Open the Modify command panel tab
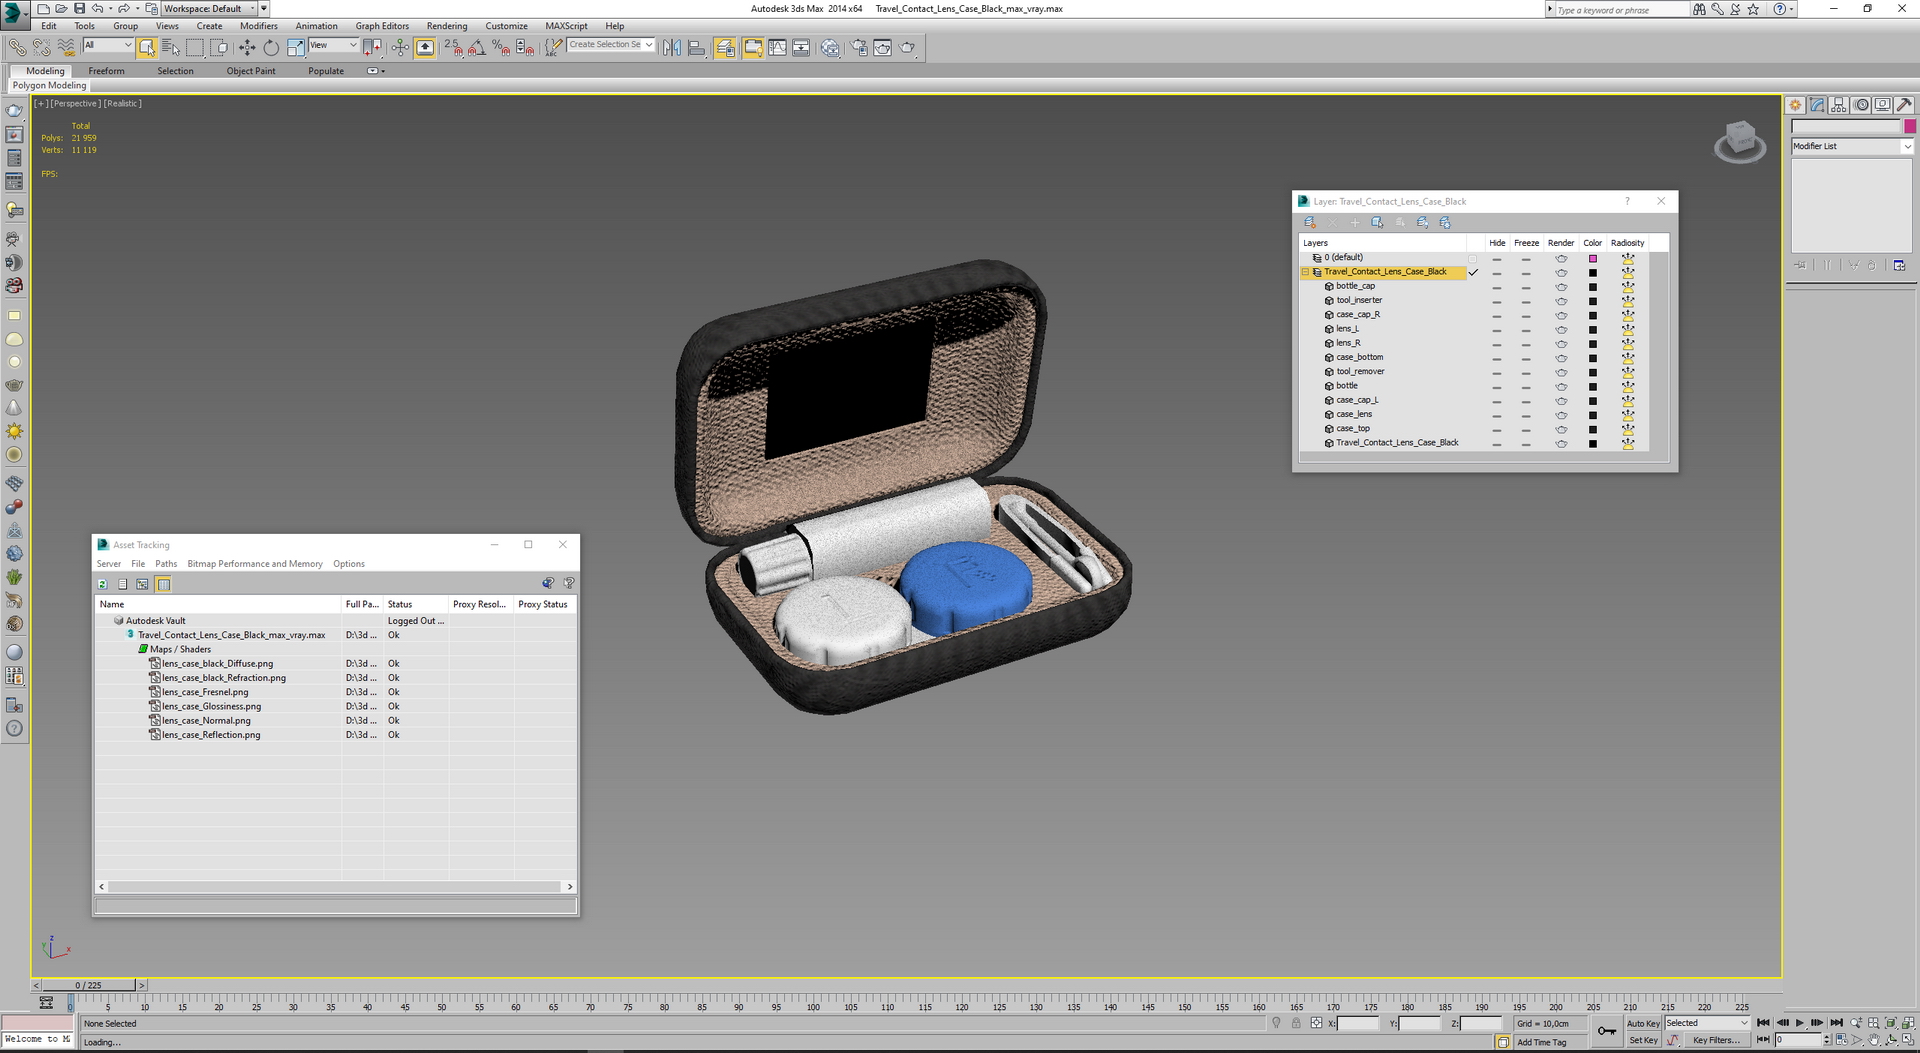The height and width of the screenshot is (1053, 1920). 1817,105
